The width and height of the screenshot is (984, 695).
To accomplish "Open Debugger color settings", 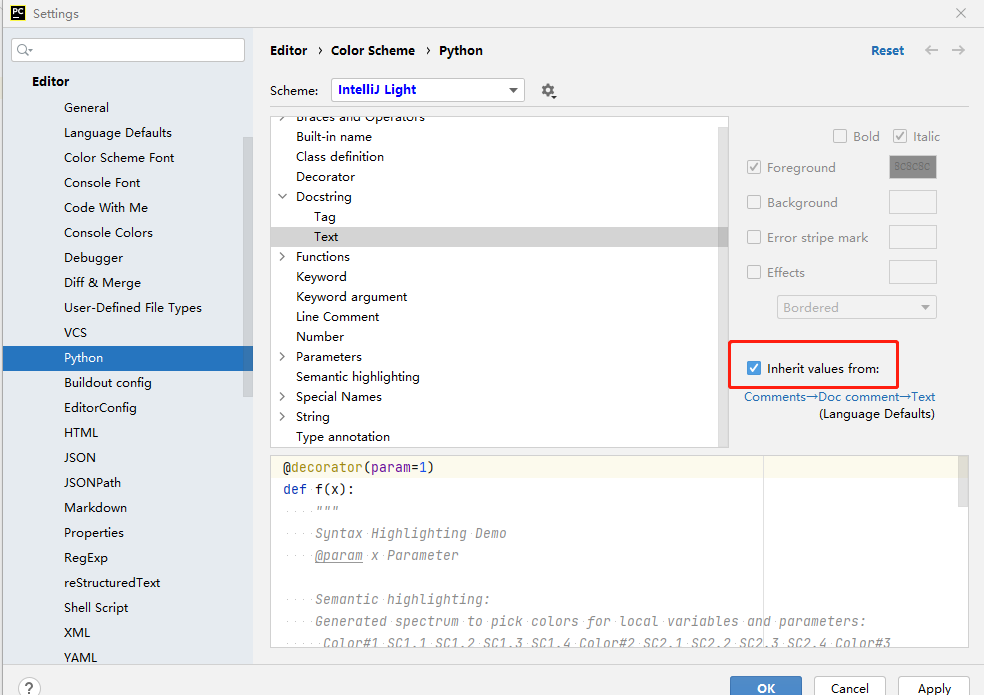I will [94, 258].
